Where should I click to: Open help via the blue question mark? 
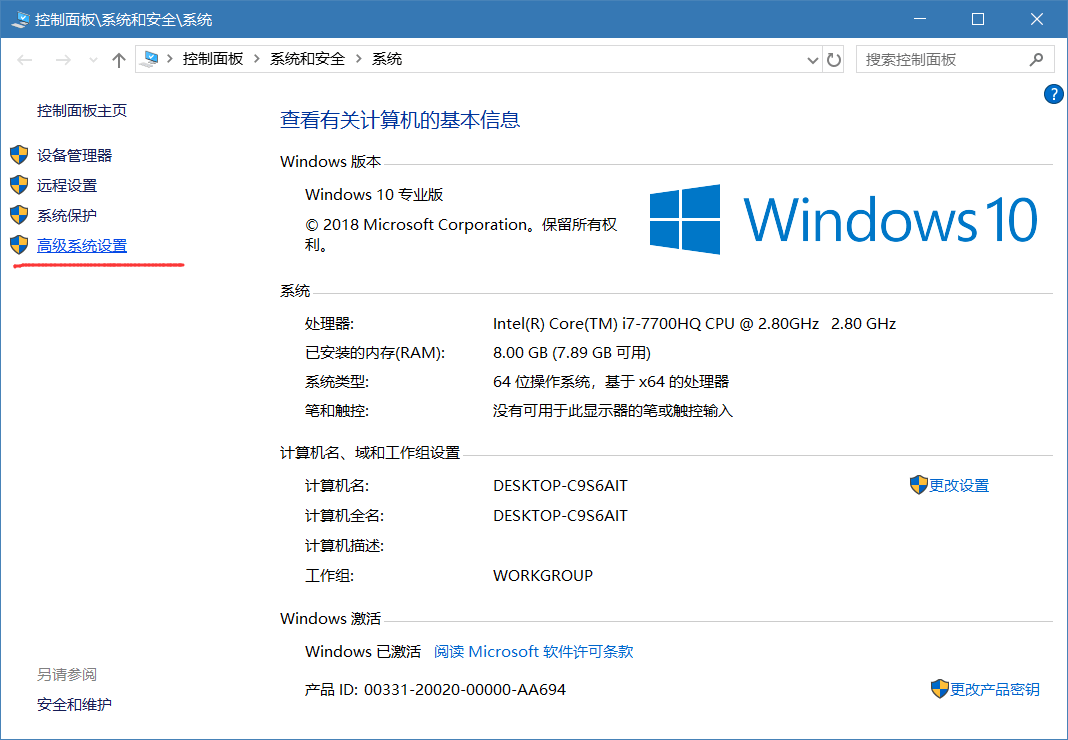(1053, 94)
